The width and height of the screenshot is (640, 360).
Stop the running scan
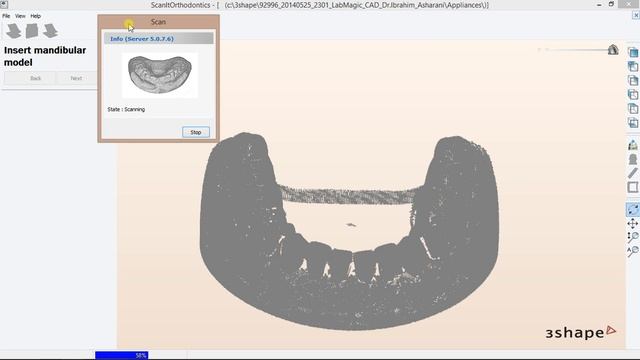[x=196, y=132]
